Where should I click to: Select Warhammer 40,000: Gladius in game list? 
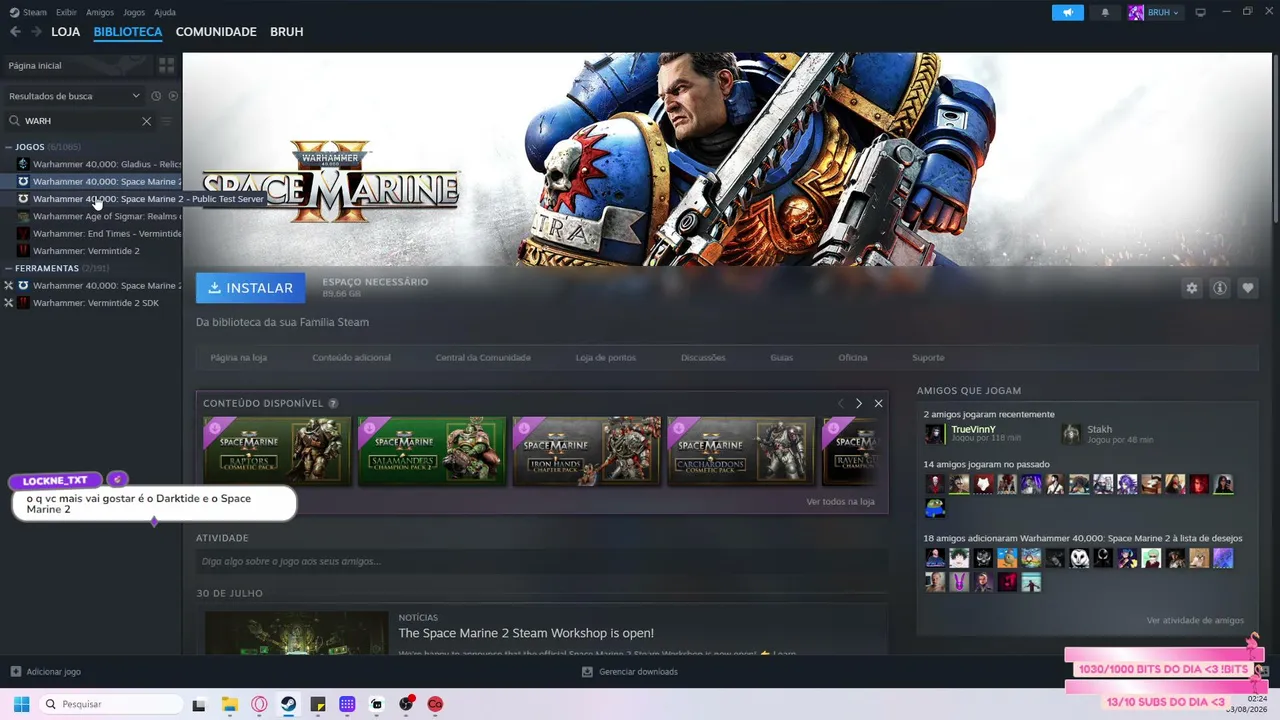coord(91,164)
